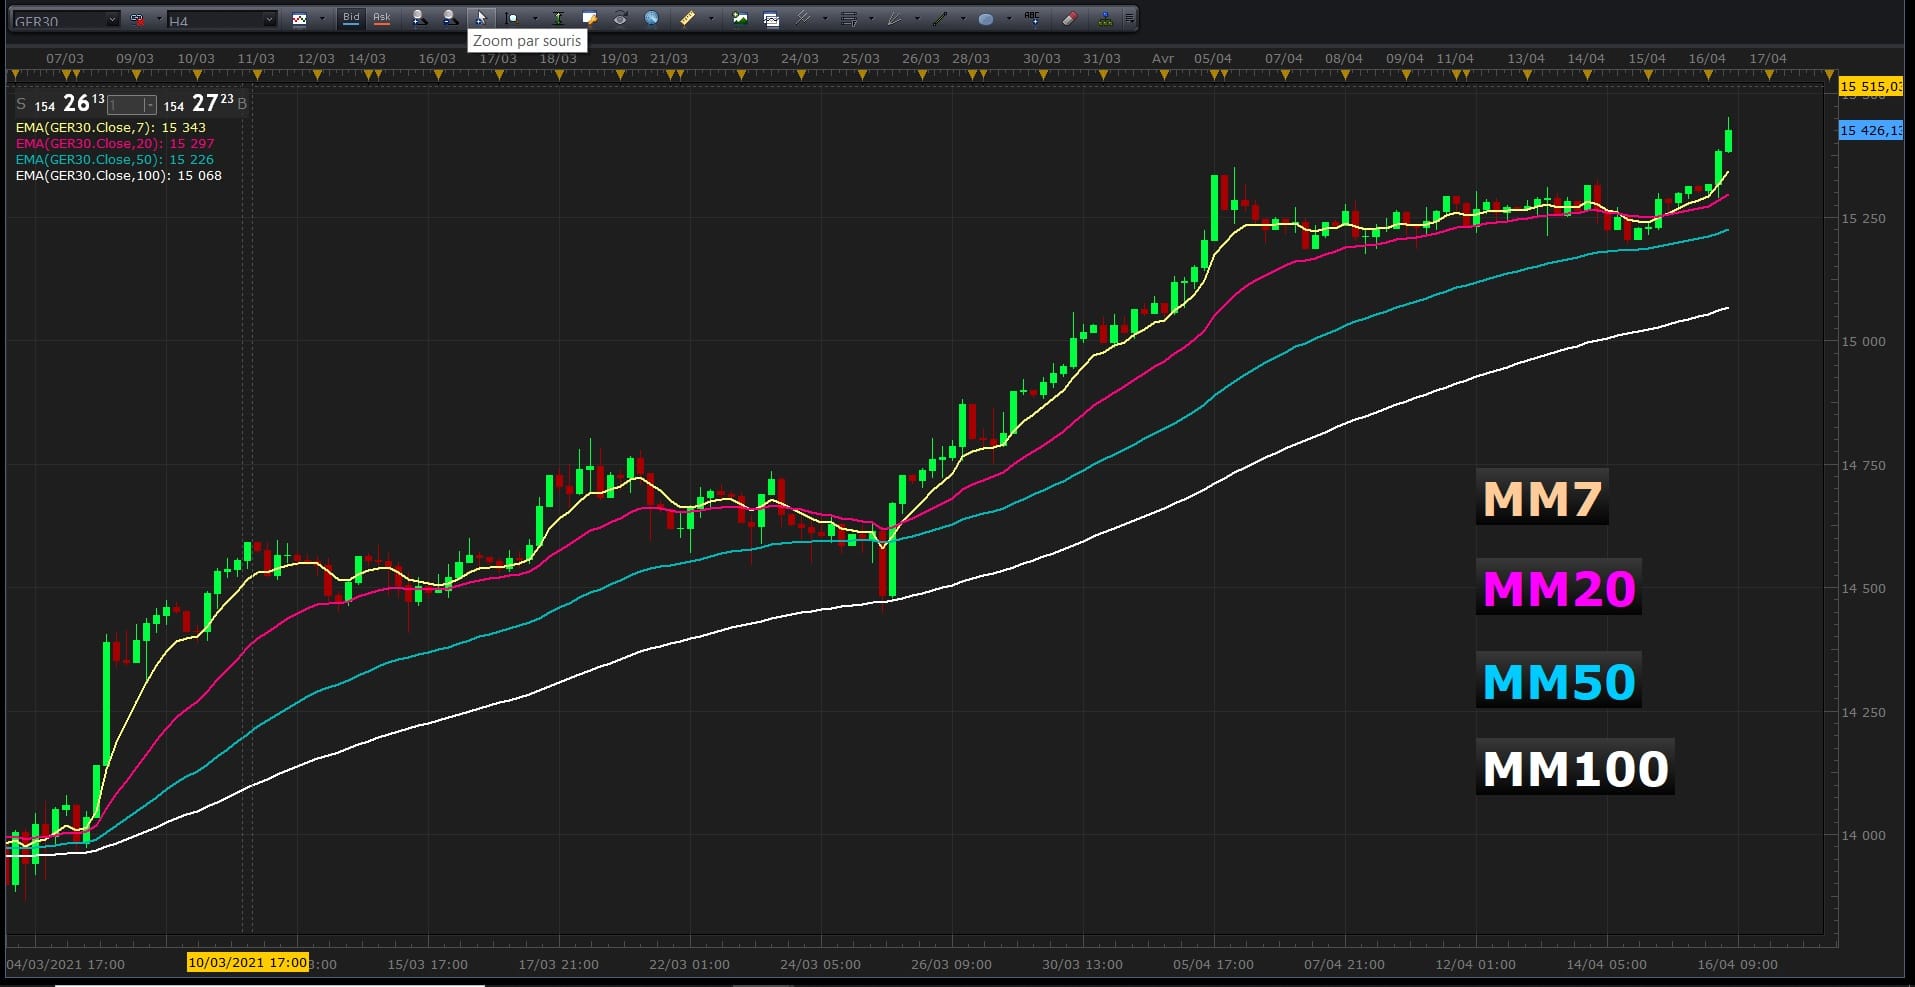Image resolution: width=1915 pixels, height=987 pixels.
Task: Expand the ellipse shape dropdown arrow
Action: tap(1009, 19)
